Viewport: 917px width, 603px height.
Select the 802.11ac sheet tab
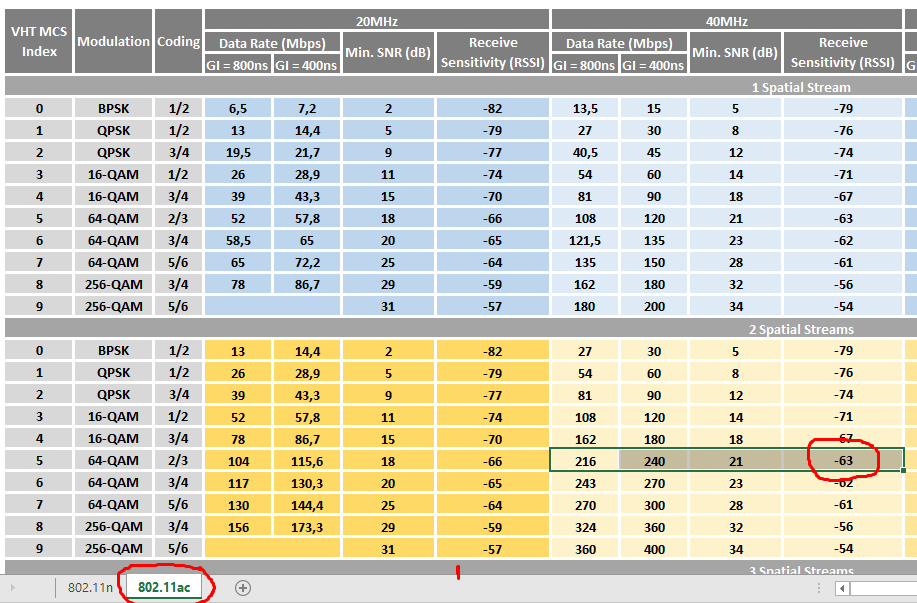click(164, 587)
